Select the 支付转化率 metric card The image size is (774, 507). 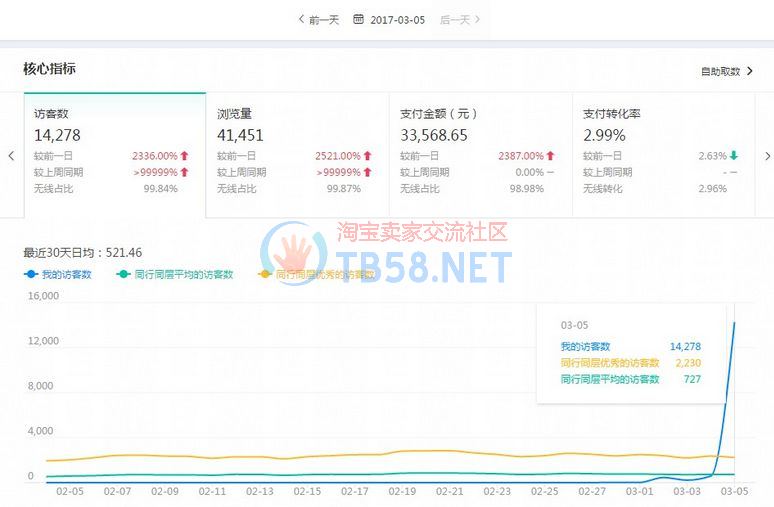point(662,154)
